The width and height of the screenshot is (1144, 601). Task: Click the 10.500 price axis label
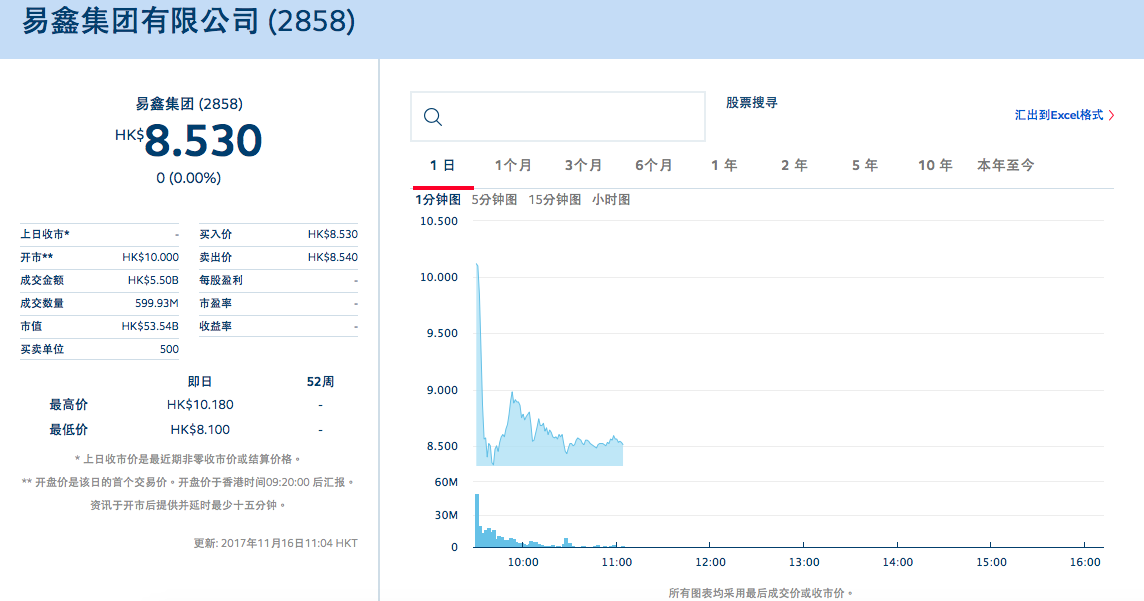[438, 221]
